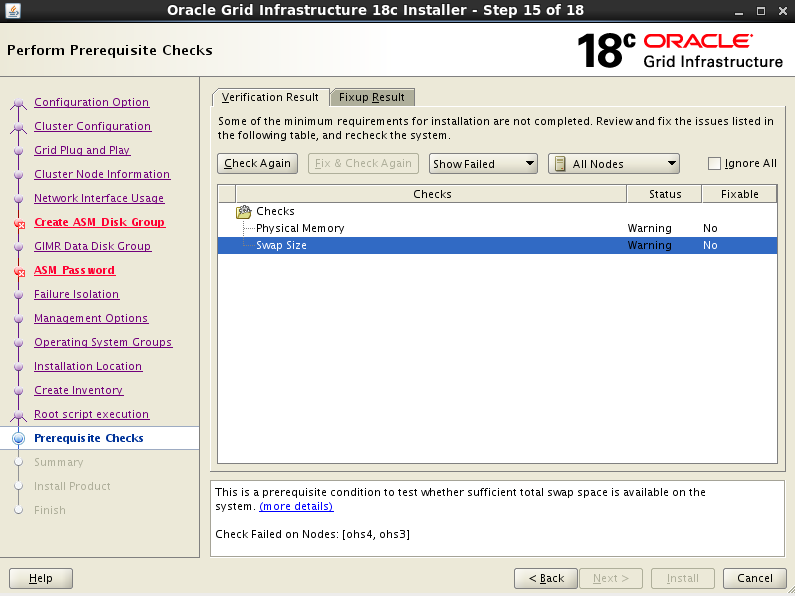Click the current step marker beside Prerequisite Checks
Screen dimensions: 795x596
tap(19, 438)
